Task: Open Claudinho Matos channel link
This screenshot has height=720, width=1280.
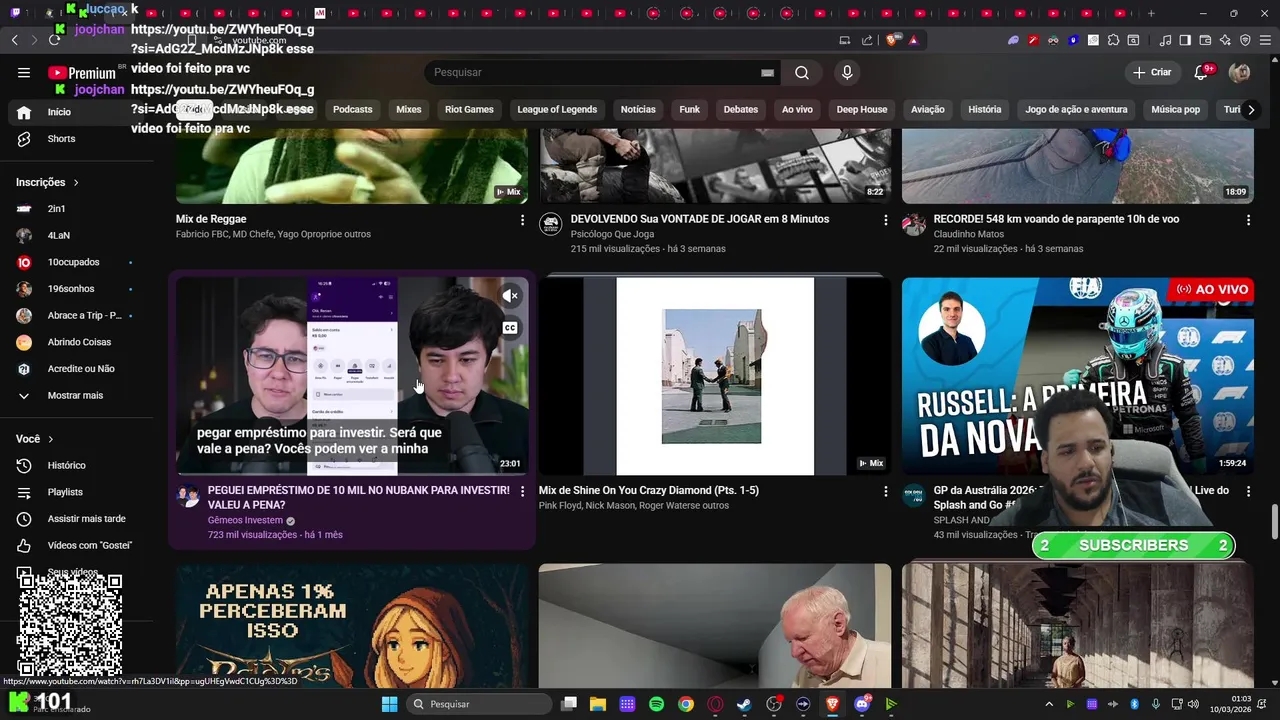Action: pos(968,234)
